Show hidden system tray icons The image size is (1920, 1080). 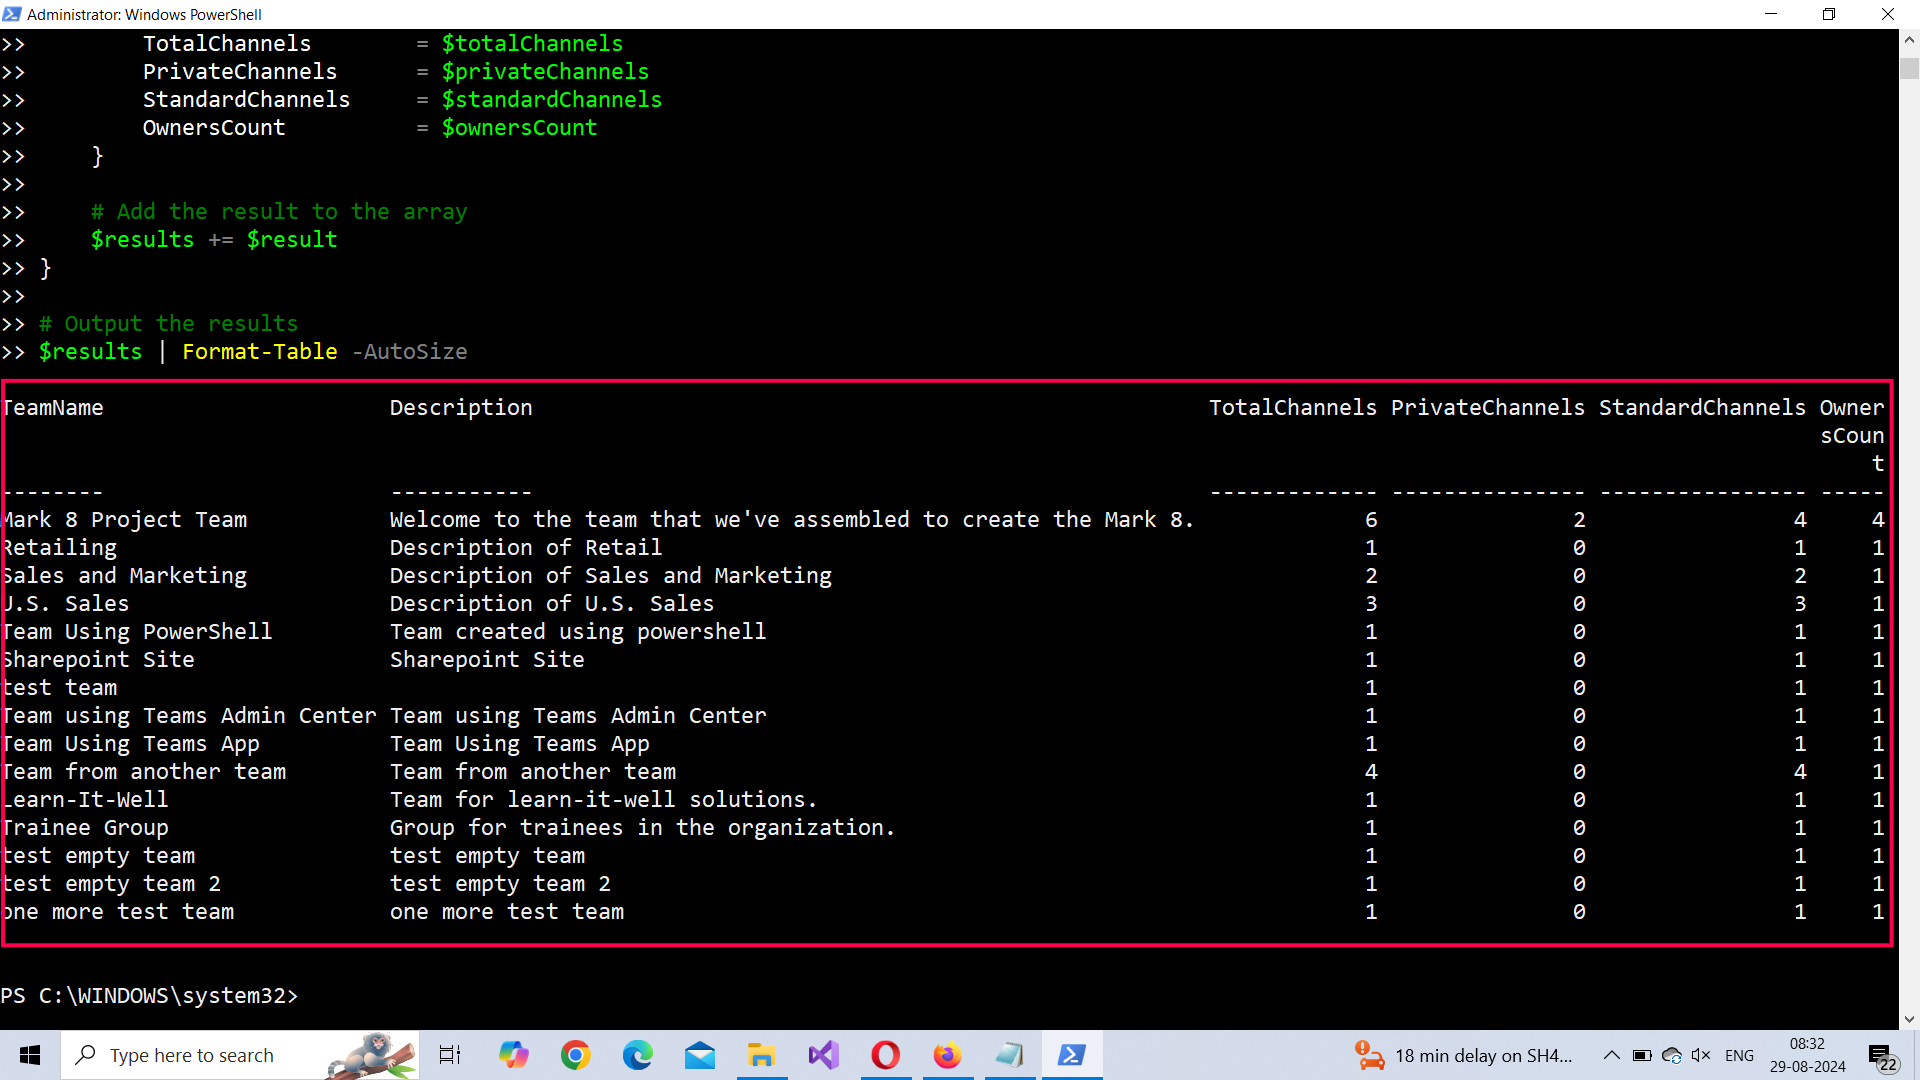pyautogui.click(x=1612, y=1055)
